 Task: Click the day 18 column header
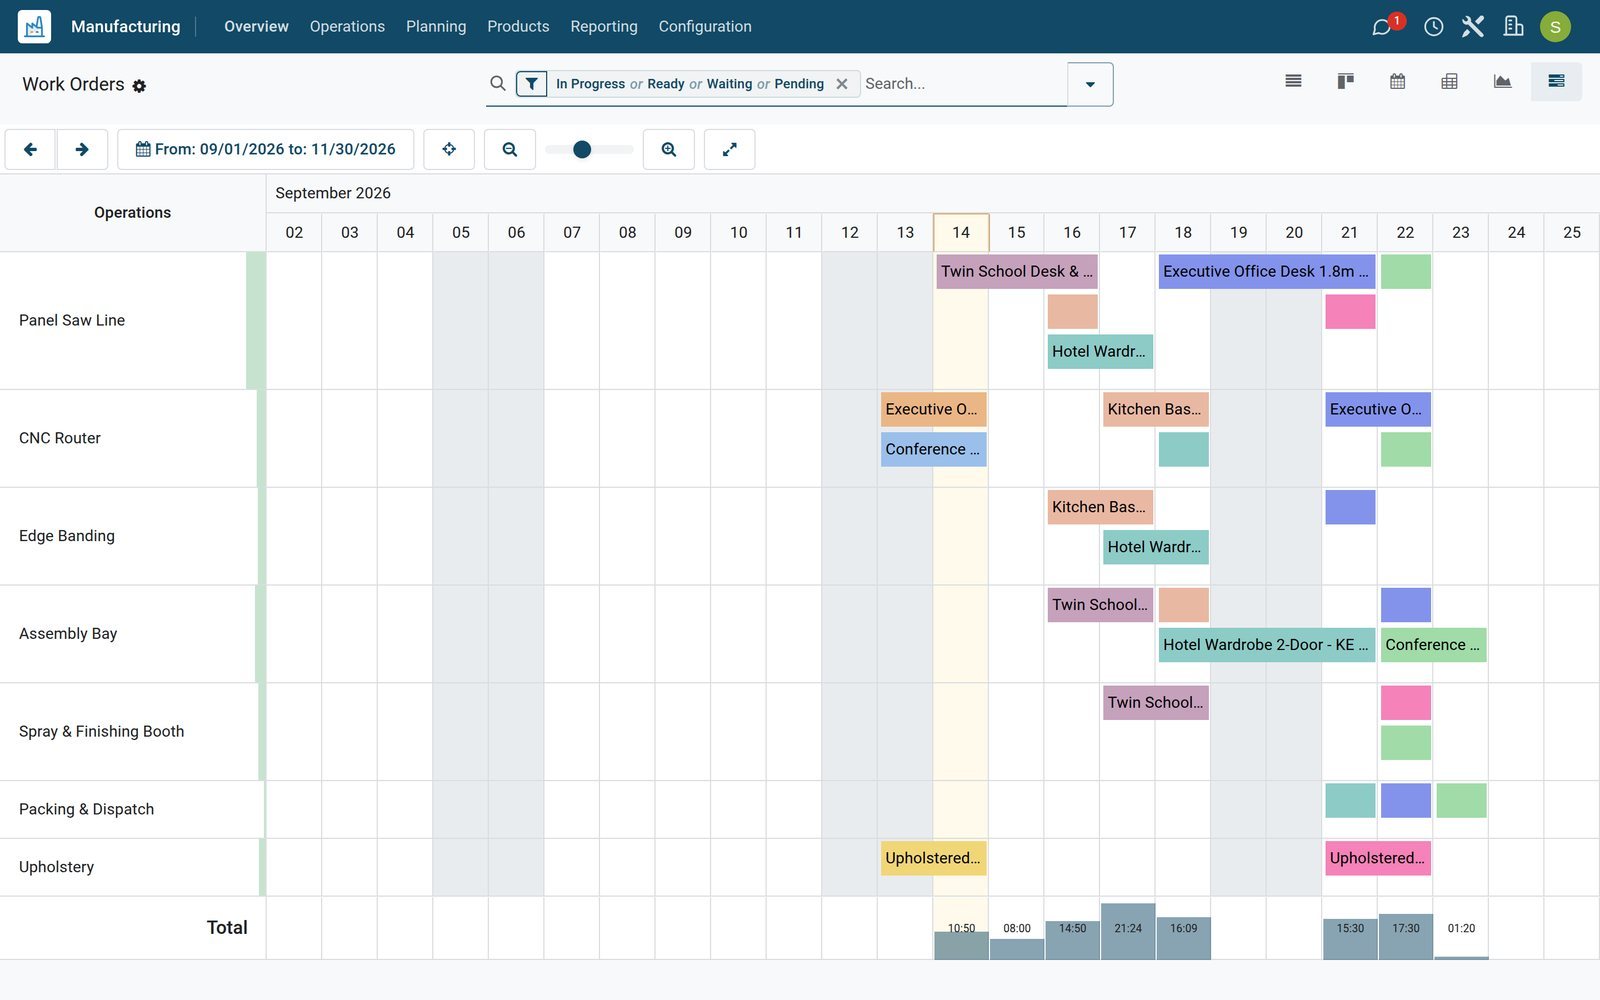click(1183, 232)
